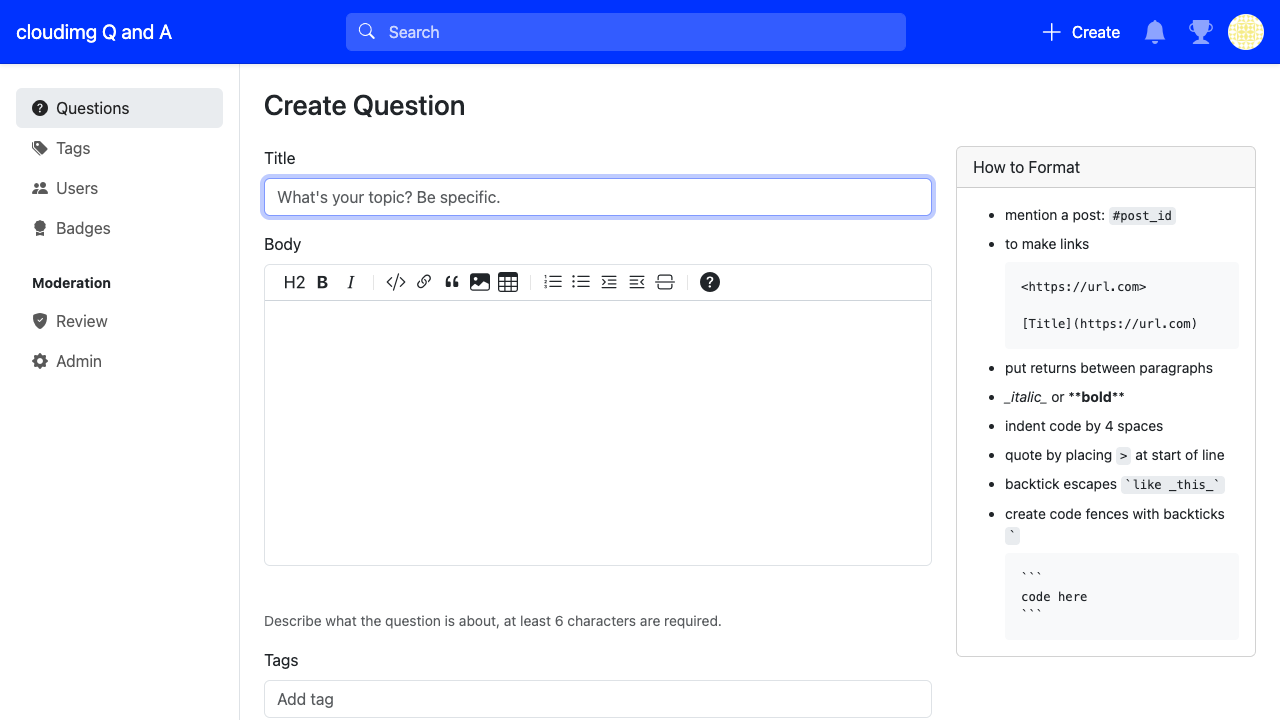
Task: Click the '`like _this_`' snippet
Action: 1173,485
